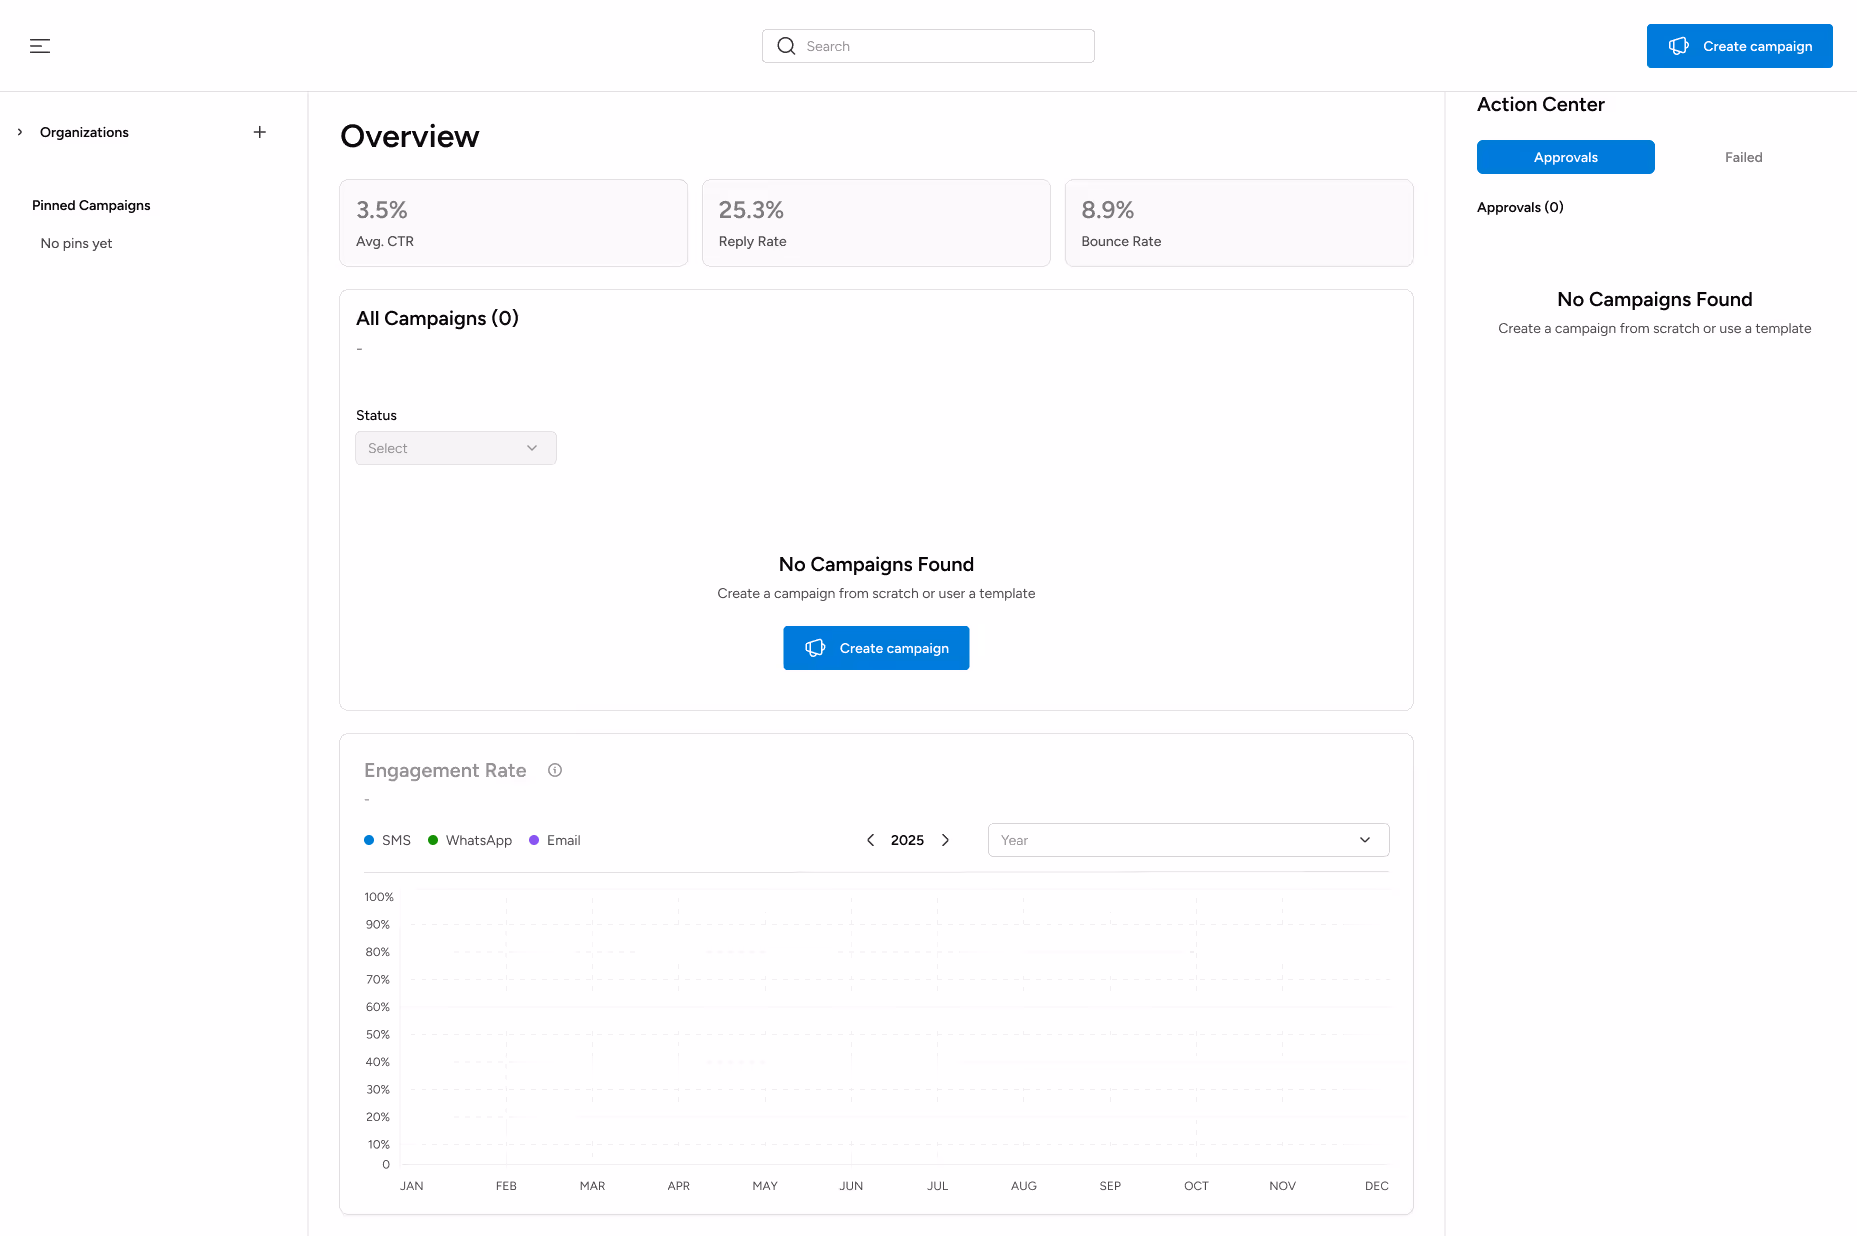Click the megaphone icon on top Create campaign button
This screenshot has width=1857, height=1236.
[x=1678, y=45]
